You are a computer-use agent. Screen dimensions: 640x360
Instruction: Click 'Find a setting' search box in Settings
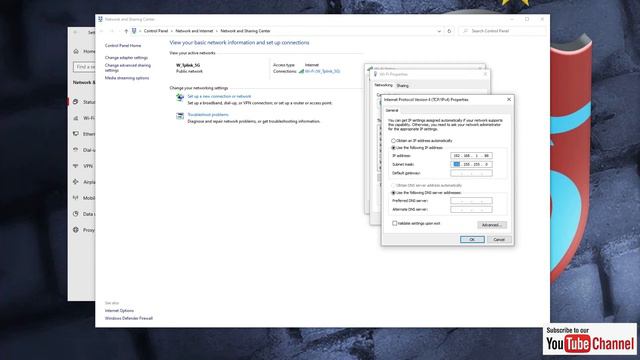pos(84,67)
